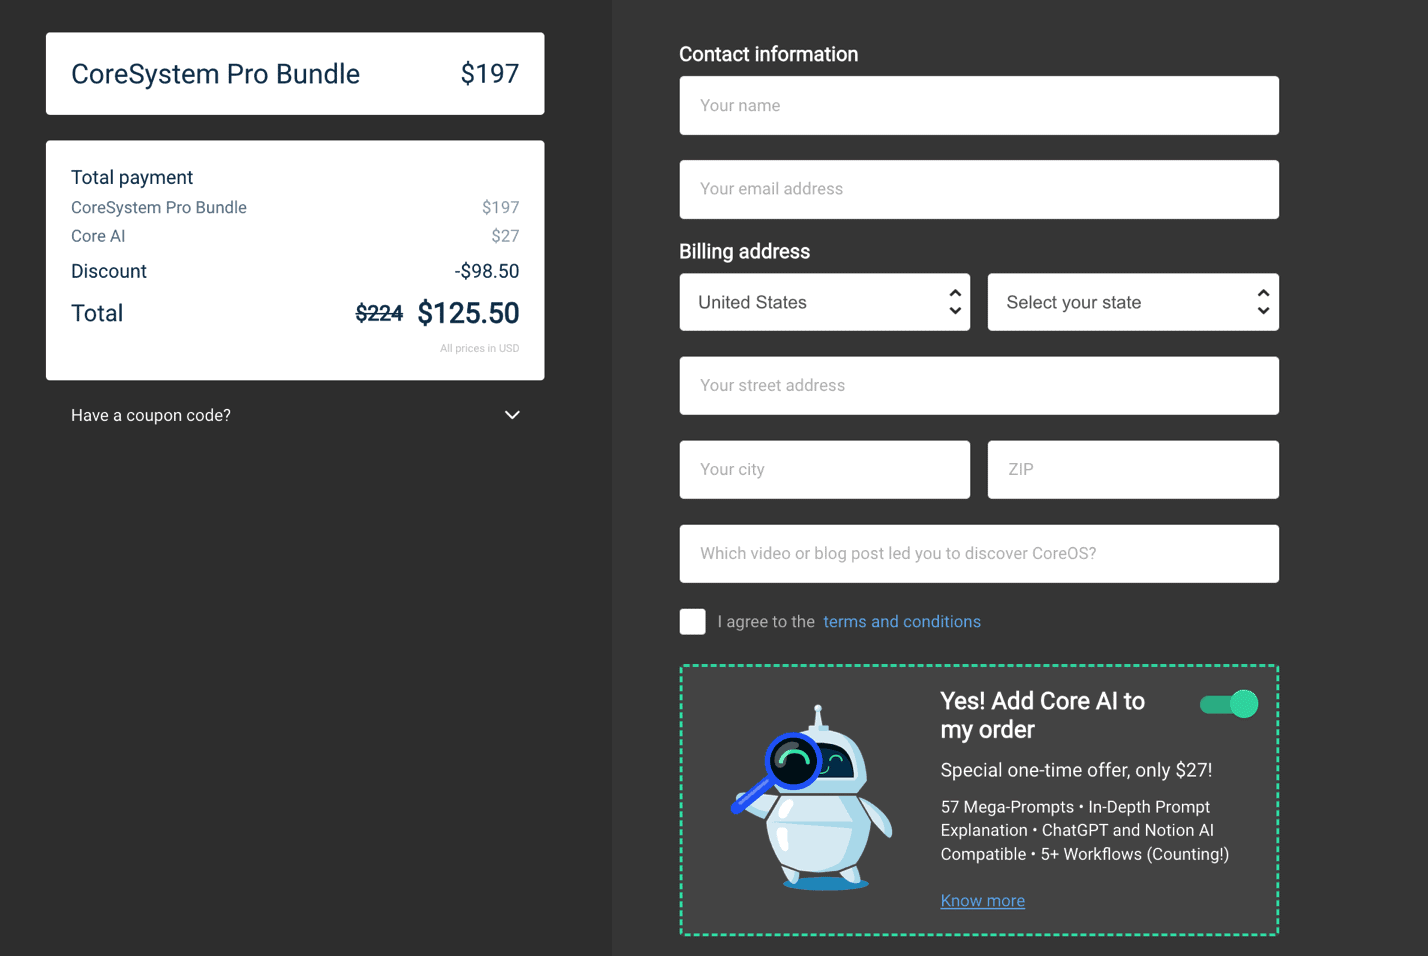This screenshot has height=956, width=1428.
Task: Click the state selector up-down arrows
Action: pos(1263,302)
